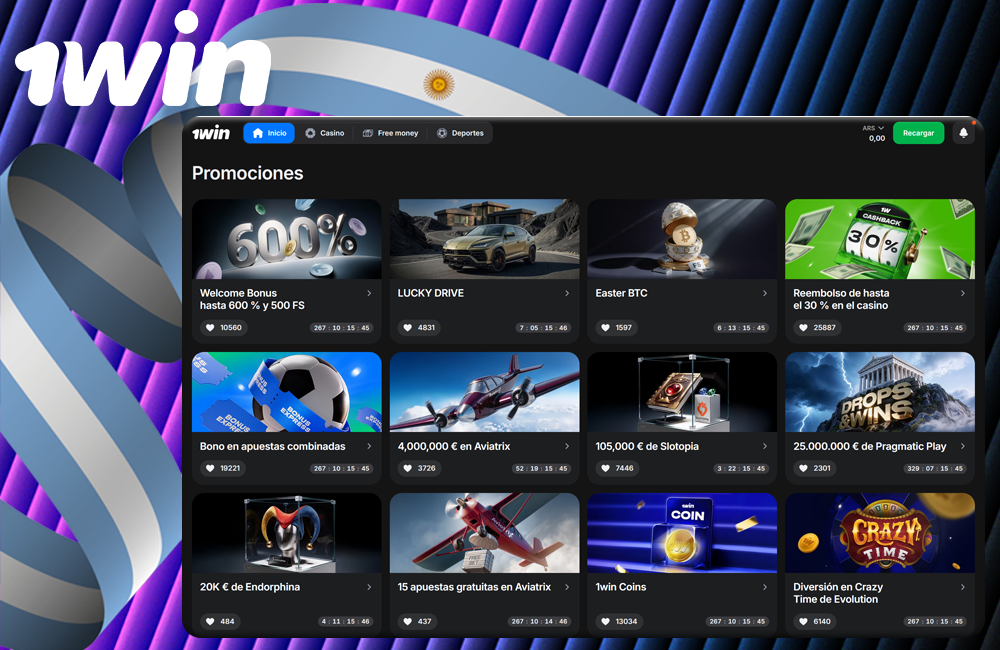The height and width of the screenshot is (650, 1000).
Task: Open Crazy Time de Evolution chevron
Action: pyautogui.click(x=962, y=587)
